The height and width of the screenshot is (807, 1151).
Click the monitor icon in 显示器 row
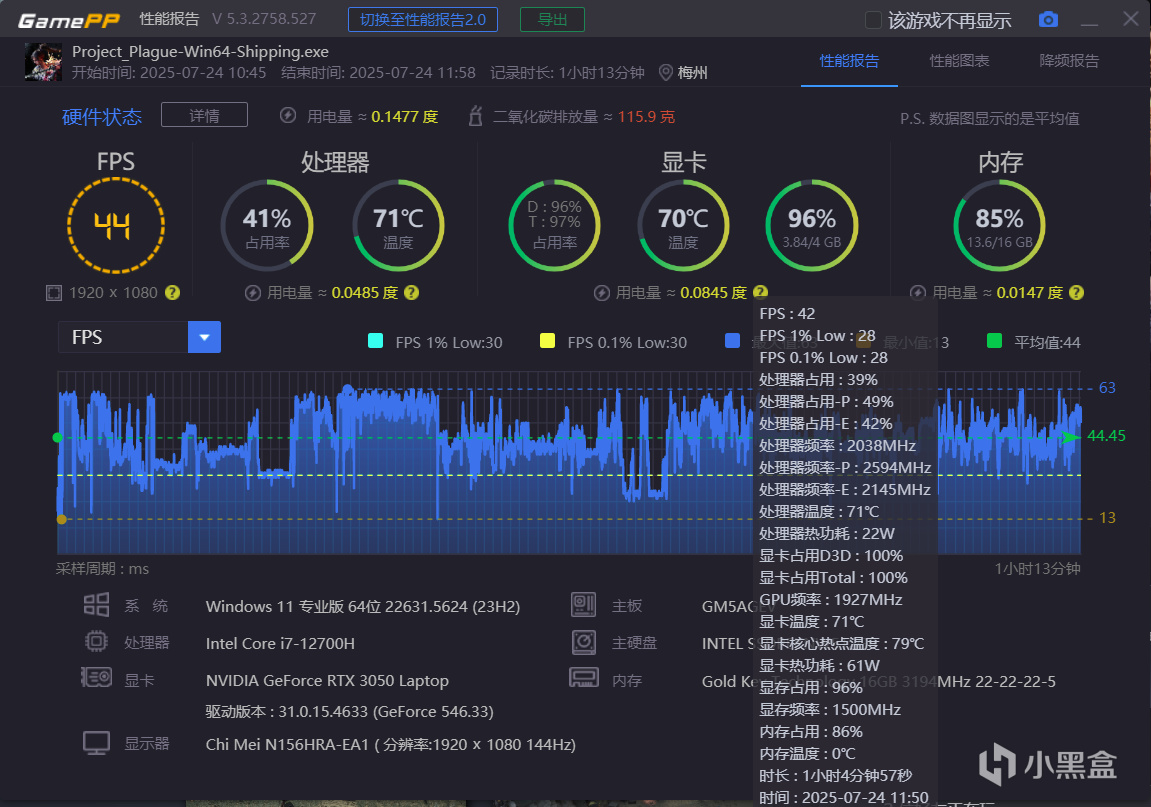96,743
